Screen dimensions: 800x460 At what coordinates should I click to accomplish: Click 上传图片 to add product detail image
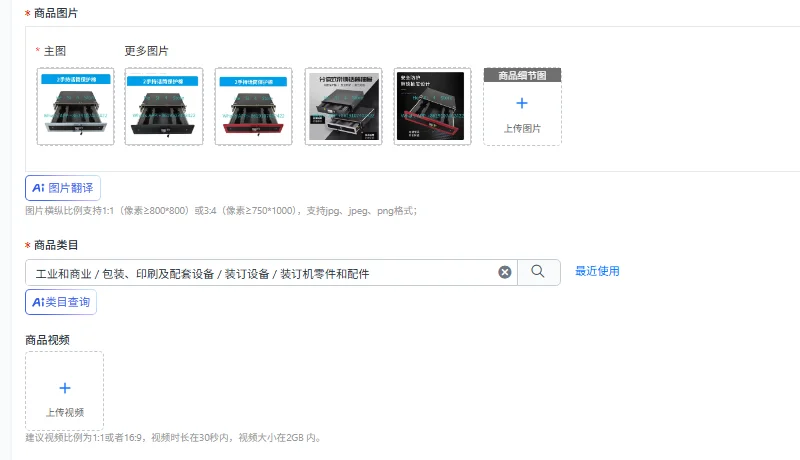pyautogui.click(x=522, y=129)
